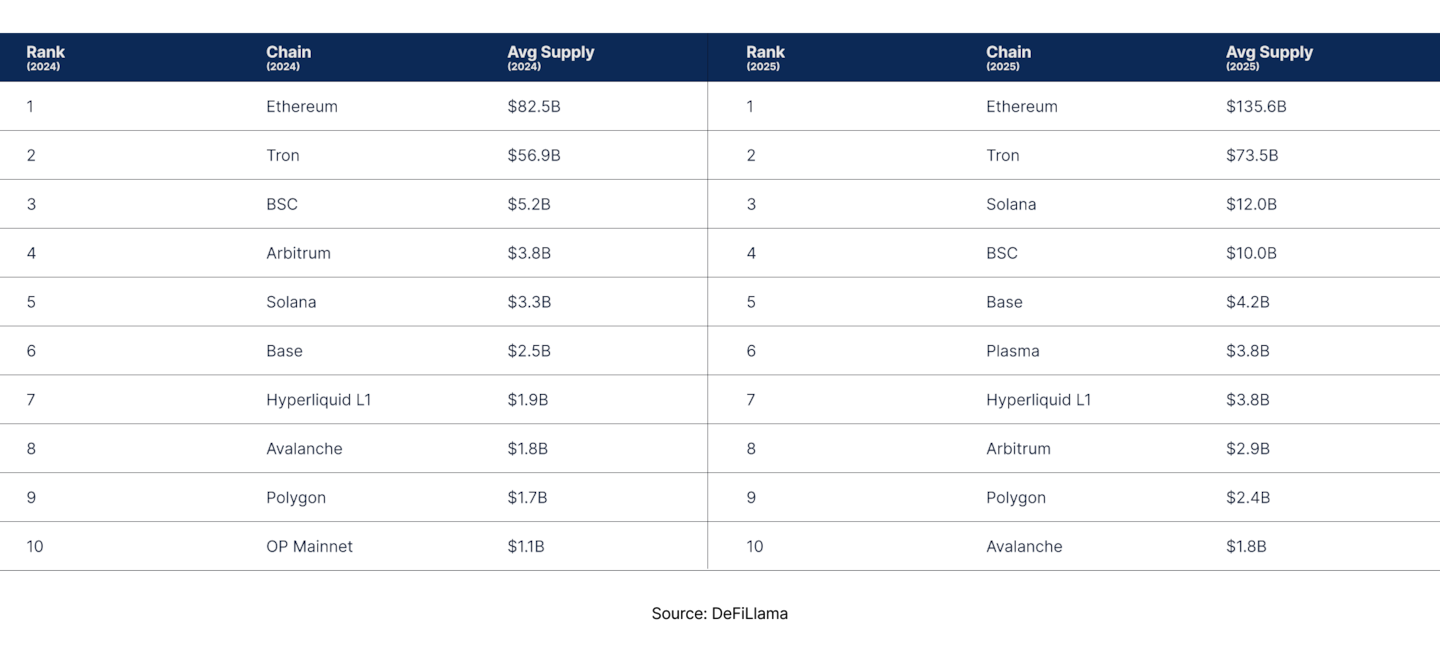Click the Chain (2024) column header
This screenshot has width=1440, height=656.
(x=288, y=57)
